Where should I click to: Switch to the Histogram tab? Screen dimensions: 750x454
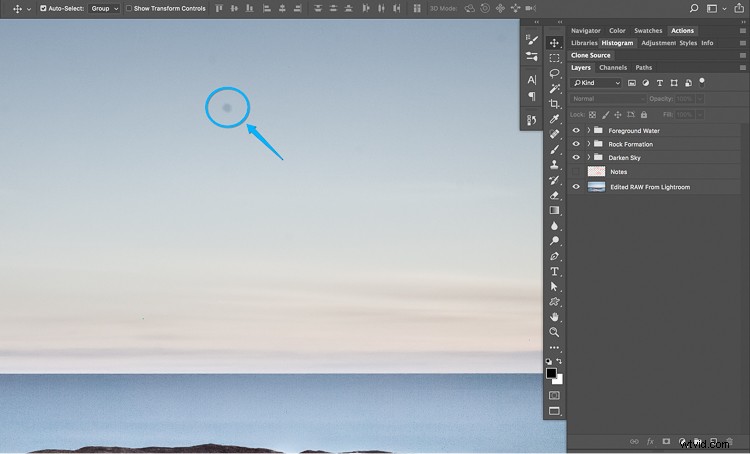[617, 43]
